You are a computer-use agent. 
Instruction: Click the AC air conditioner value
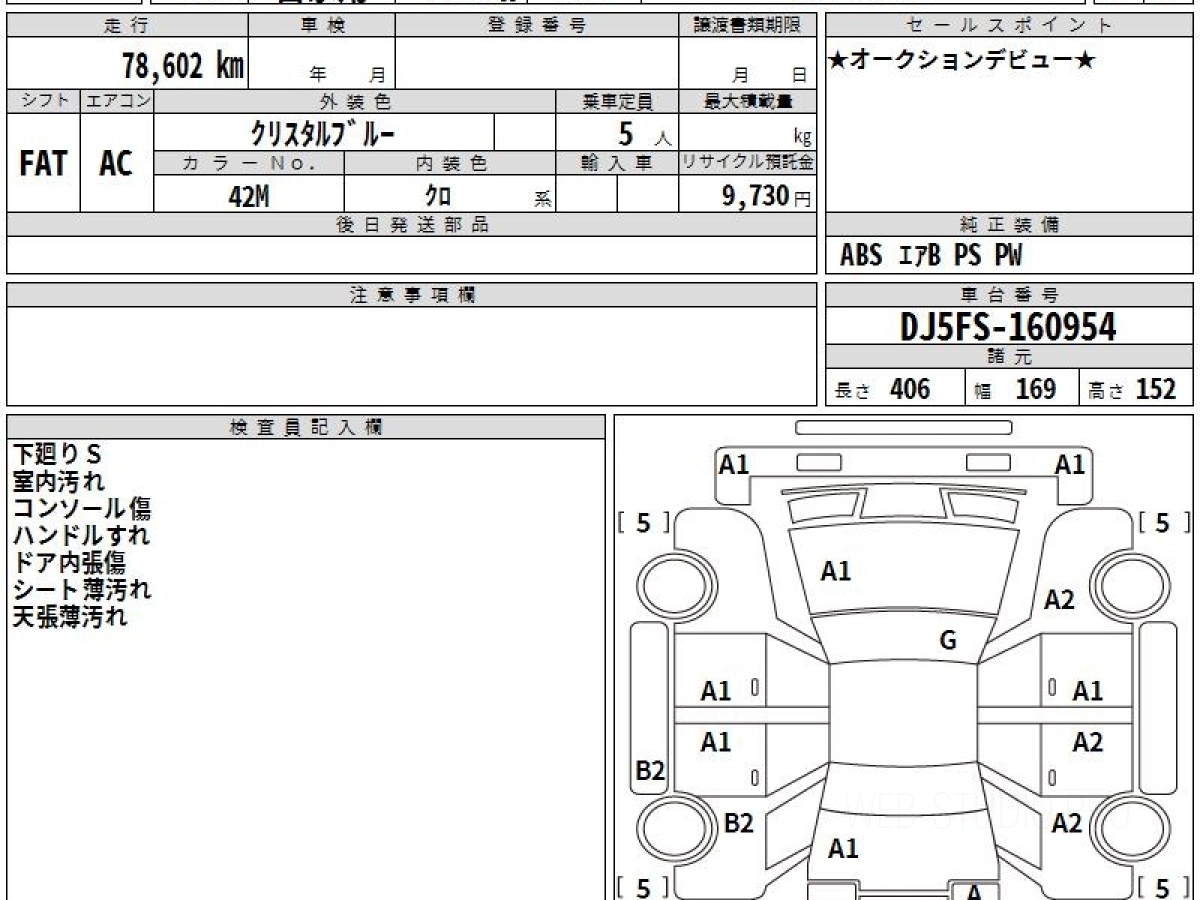point(116,163)
